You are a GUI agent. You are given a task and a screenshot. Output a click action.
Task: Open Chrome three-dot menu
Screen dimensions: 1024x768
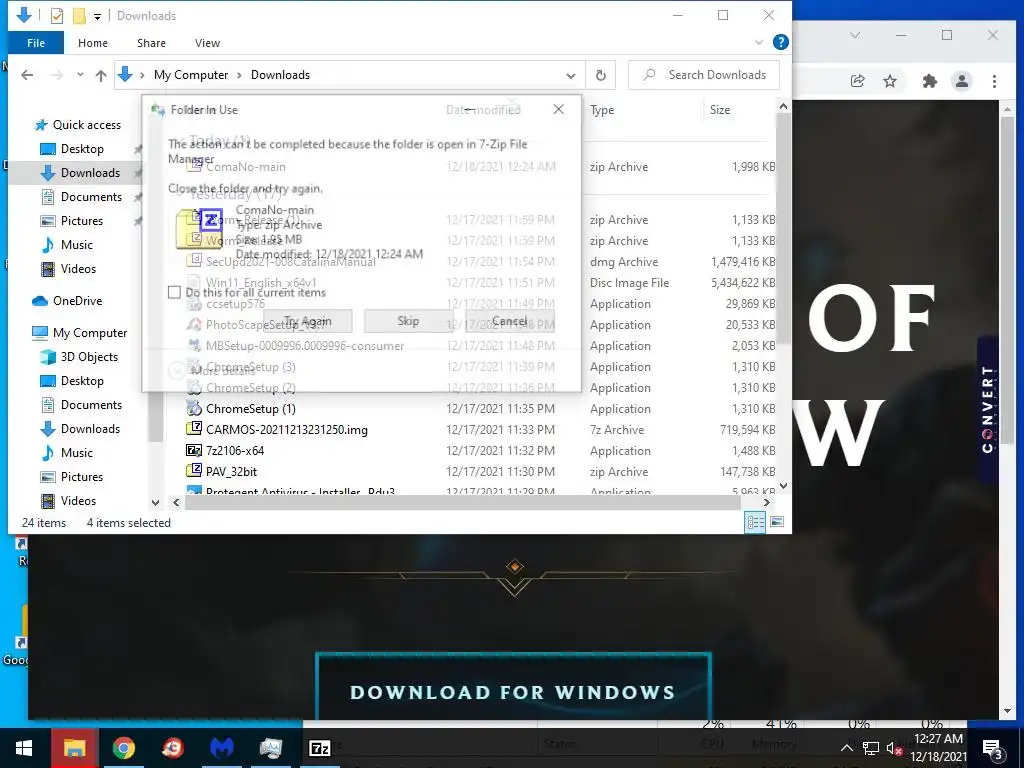(994, 81)
